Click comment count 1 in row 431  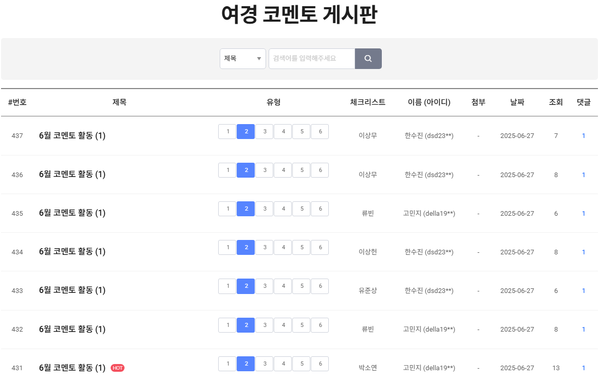tap(584, 368)
